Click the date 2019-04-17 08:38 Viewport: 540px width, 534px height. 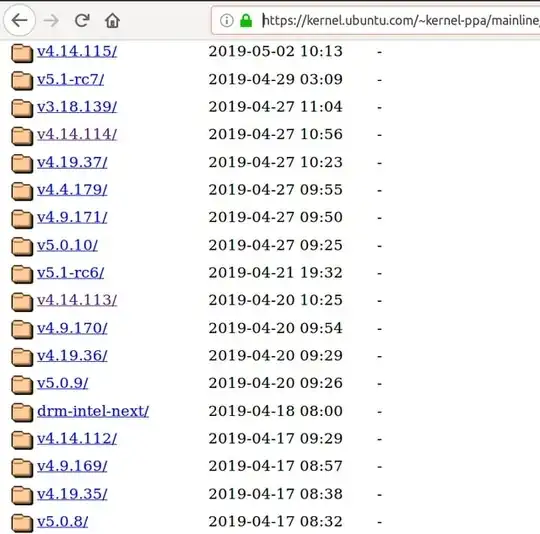(276, 494)
